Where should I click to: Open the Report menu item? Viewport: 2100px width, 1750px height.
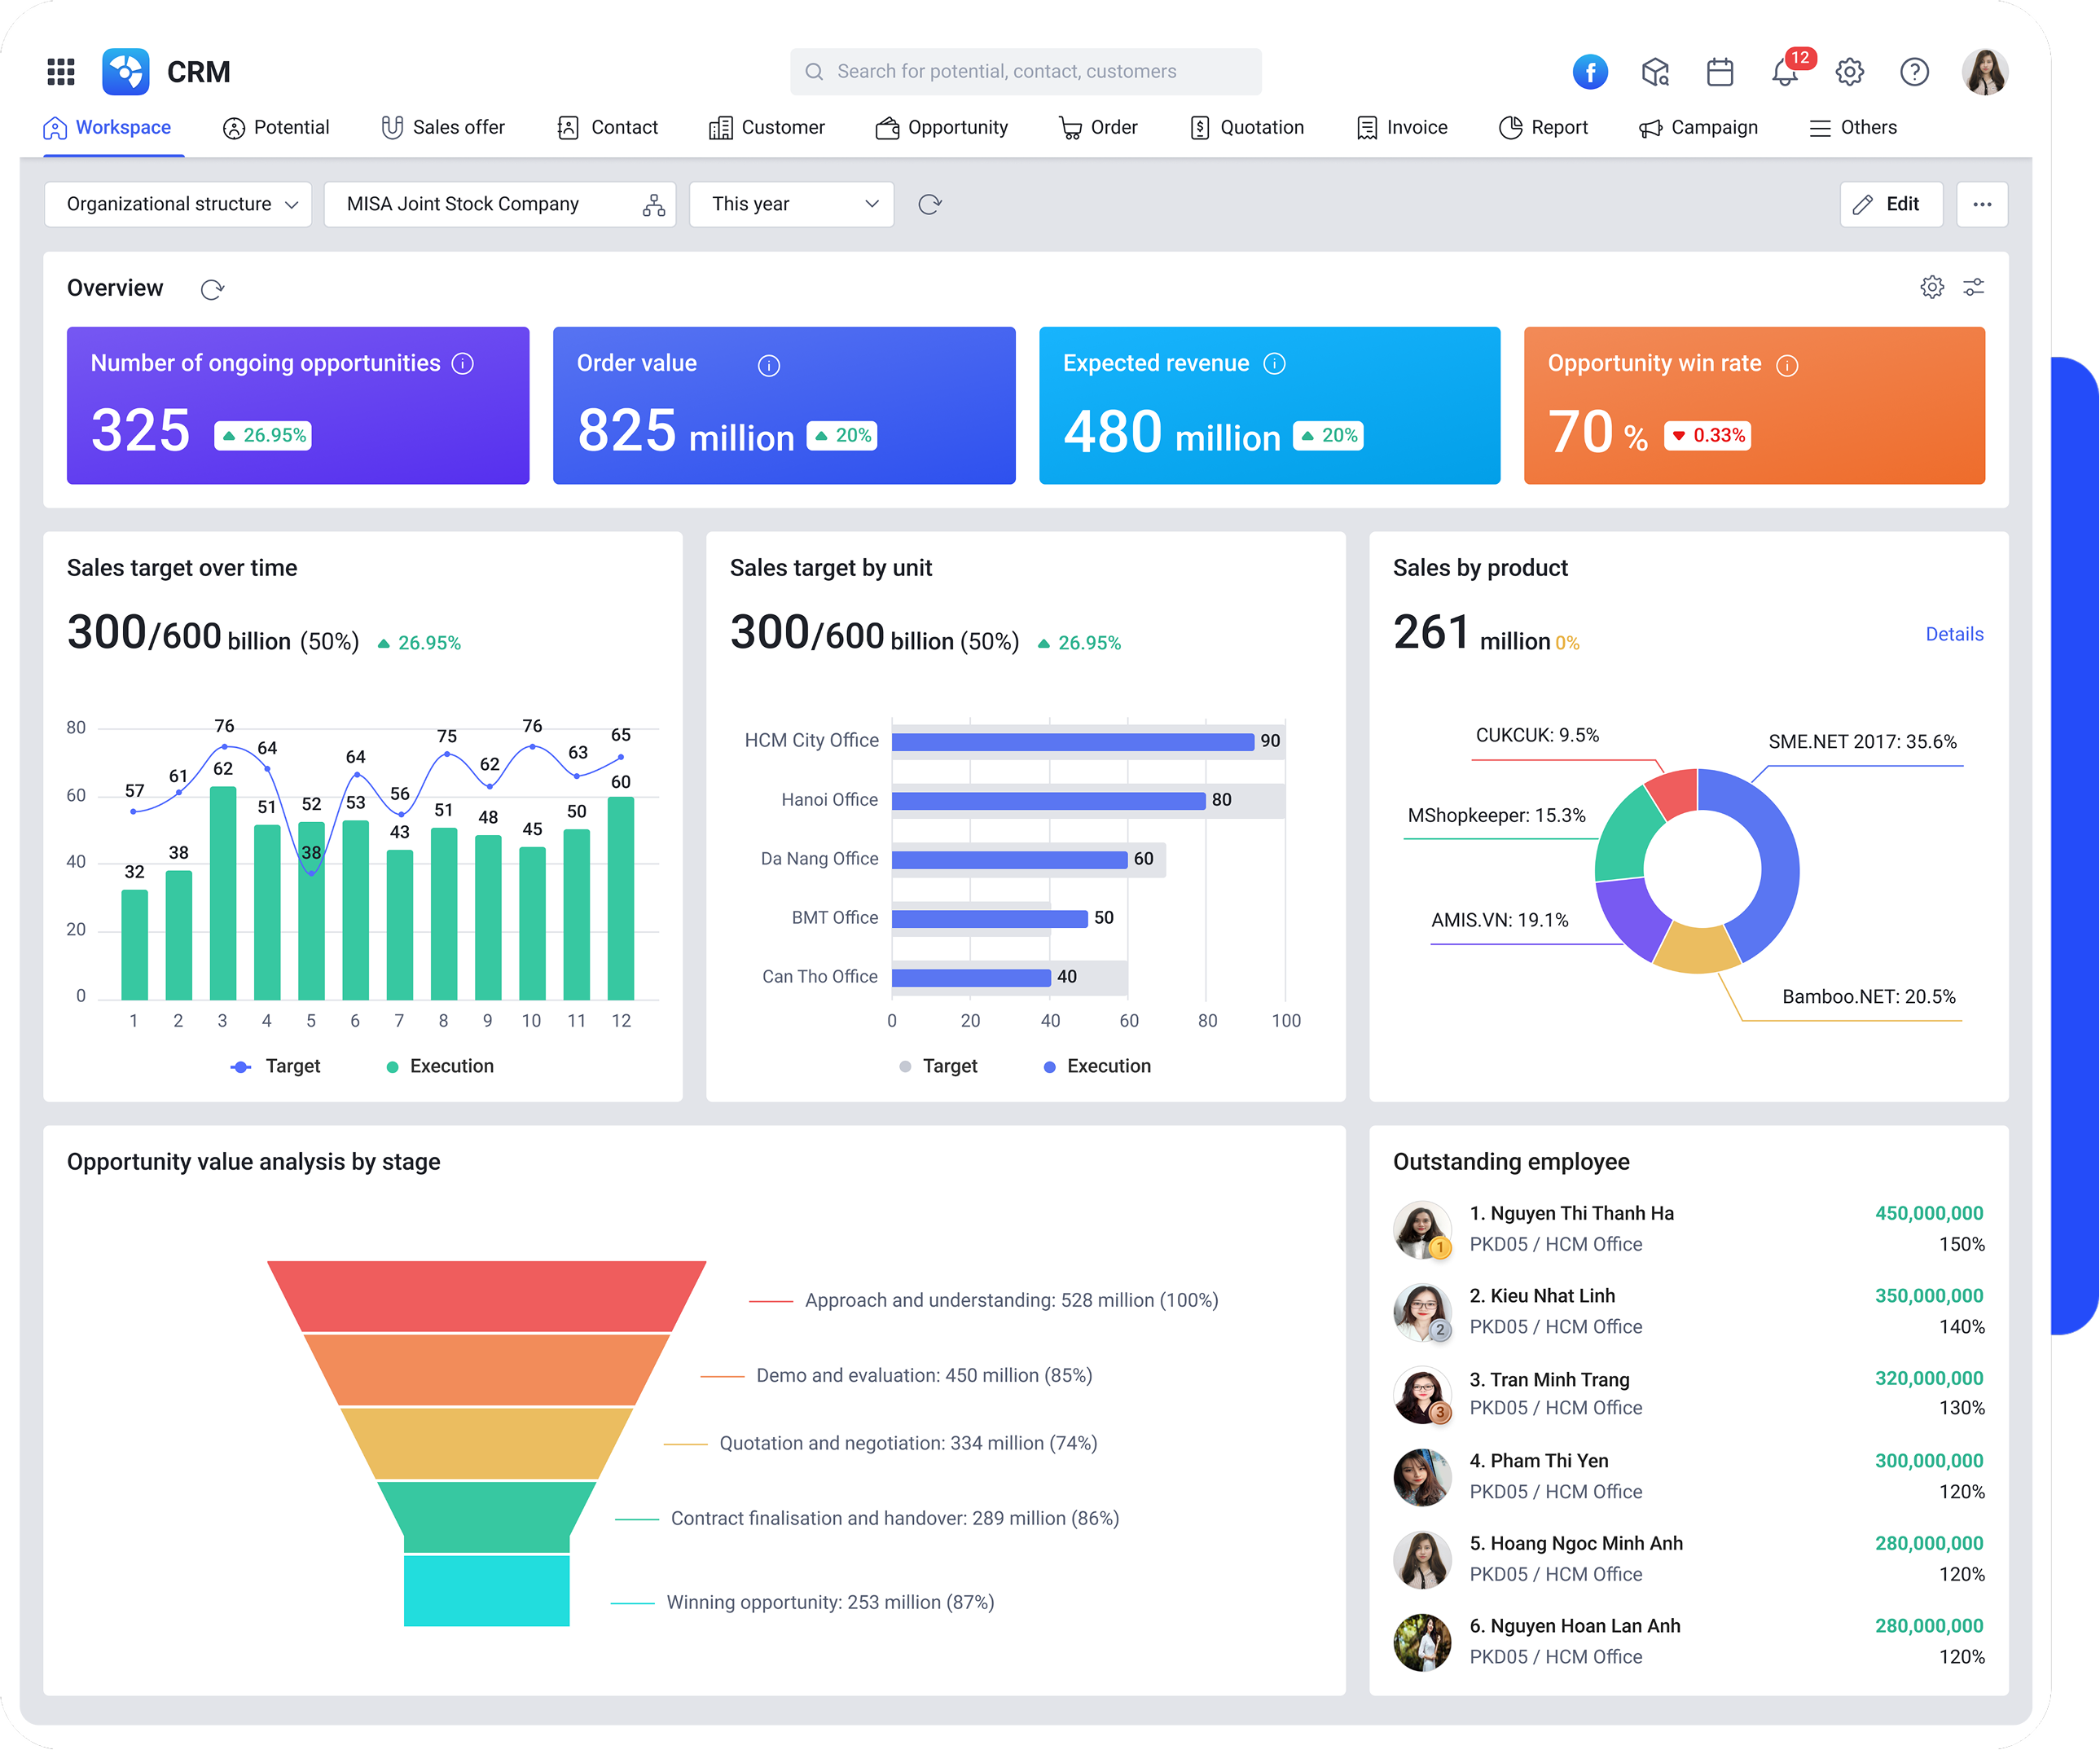1544,127
